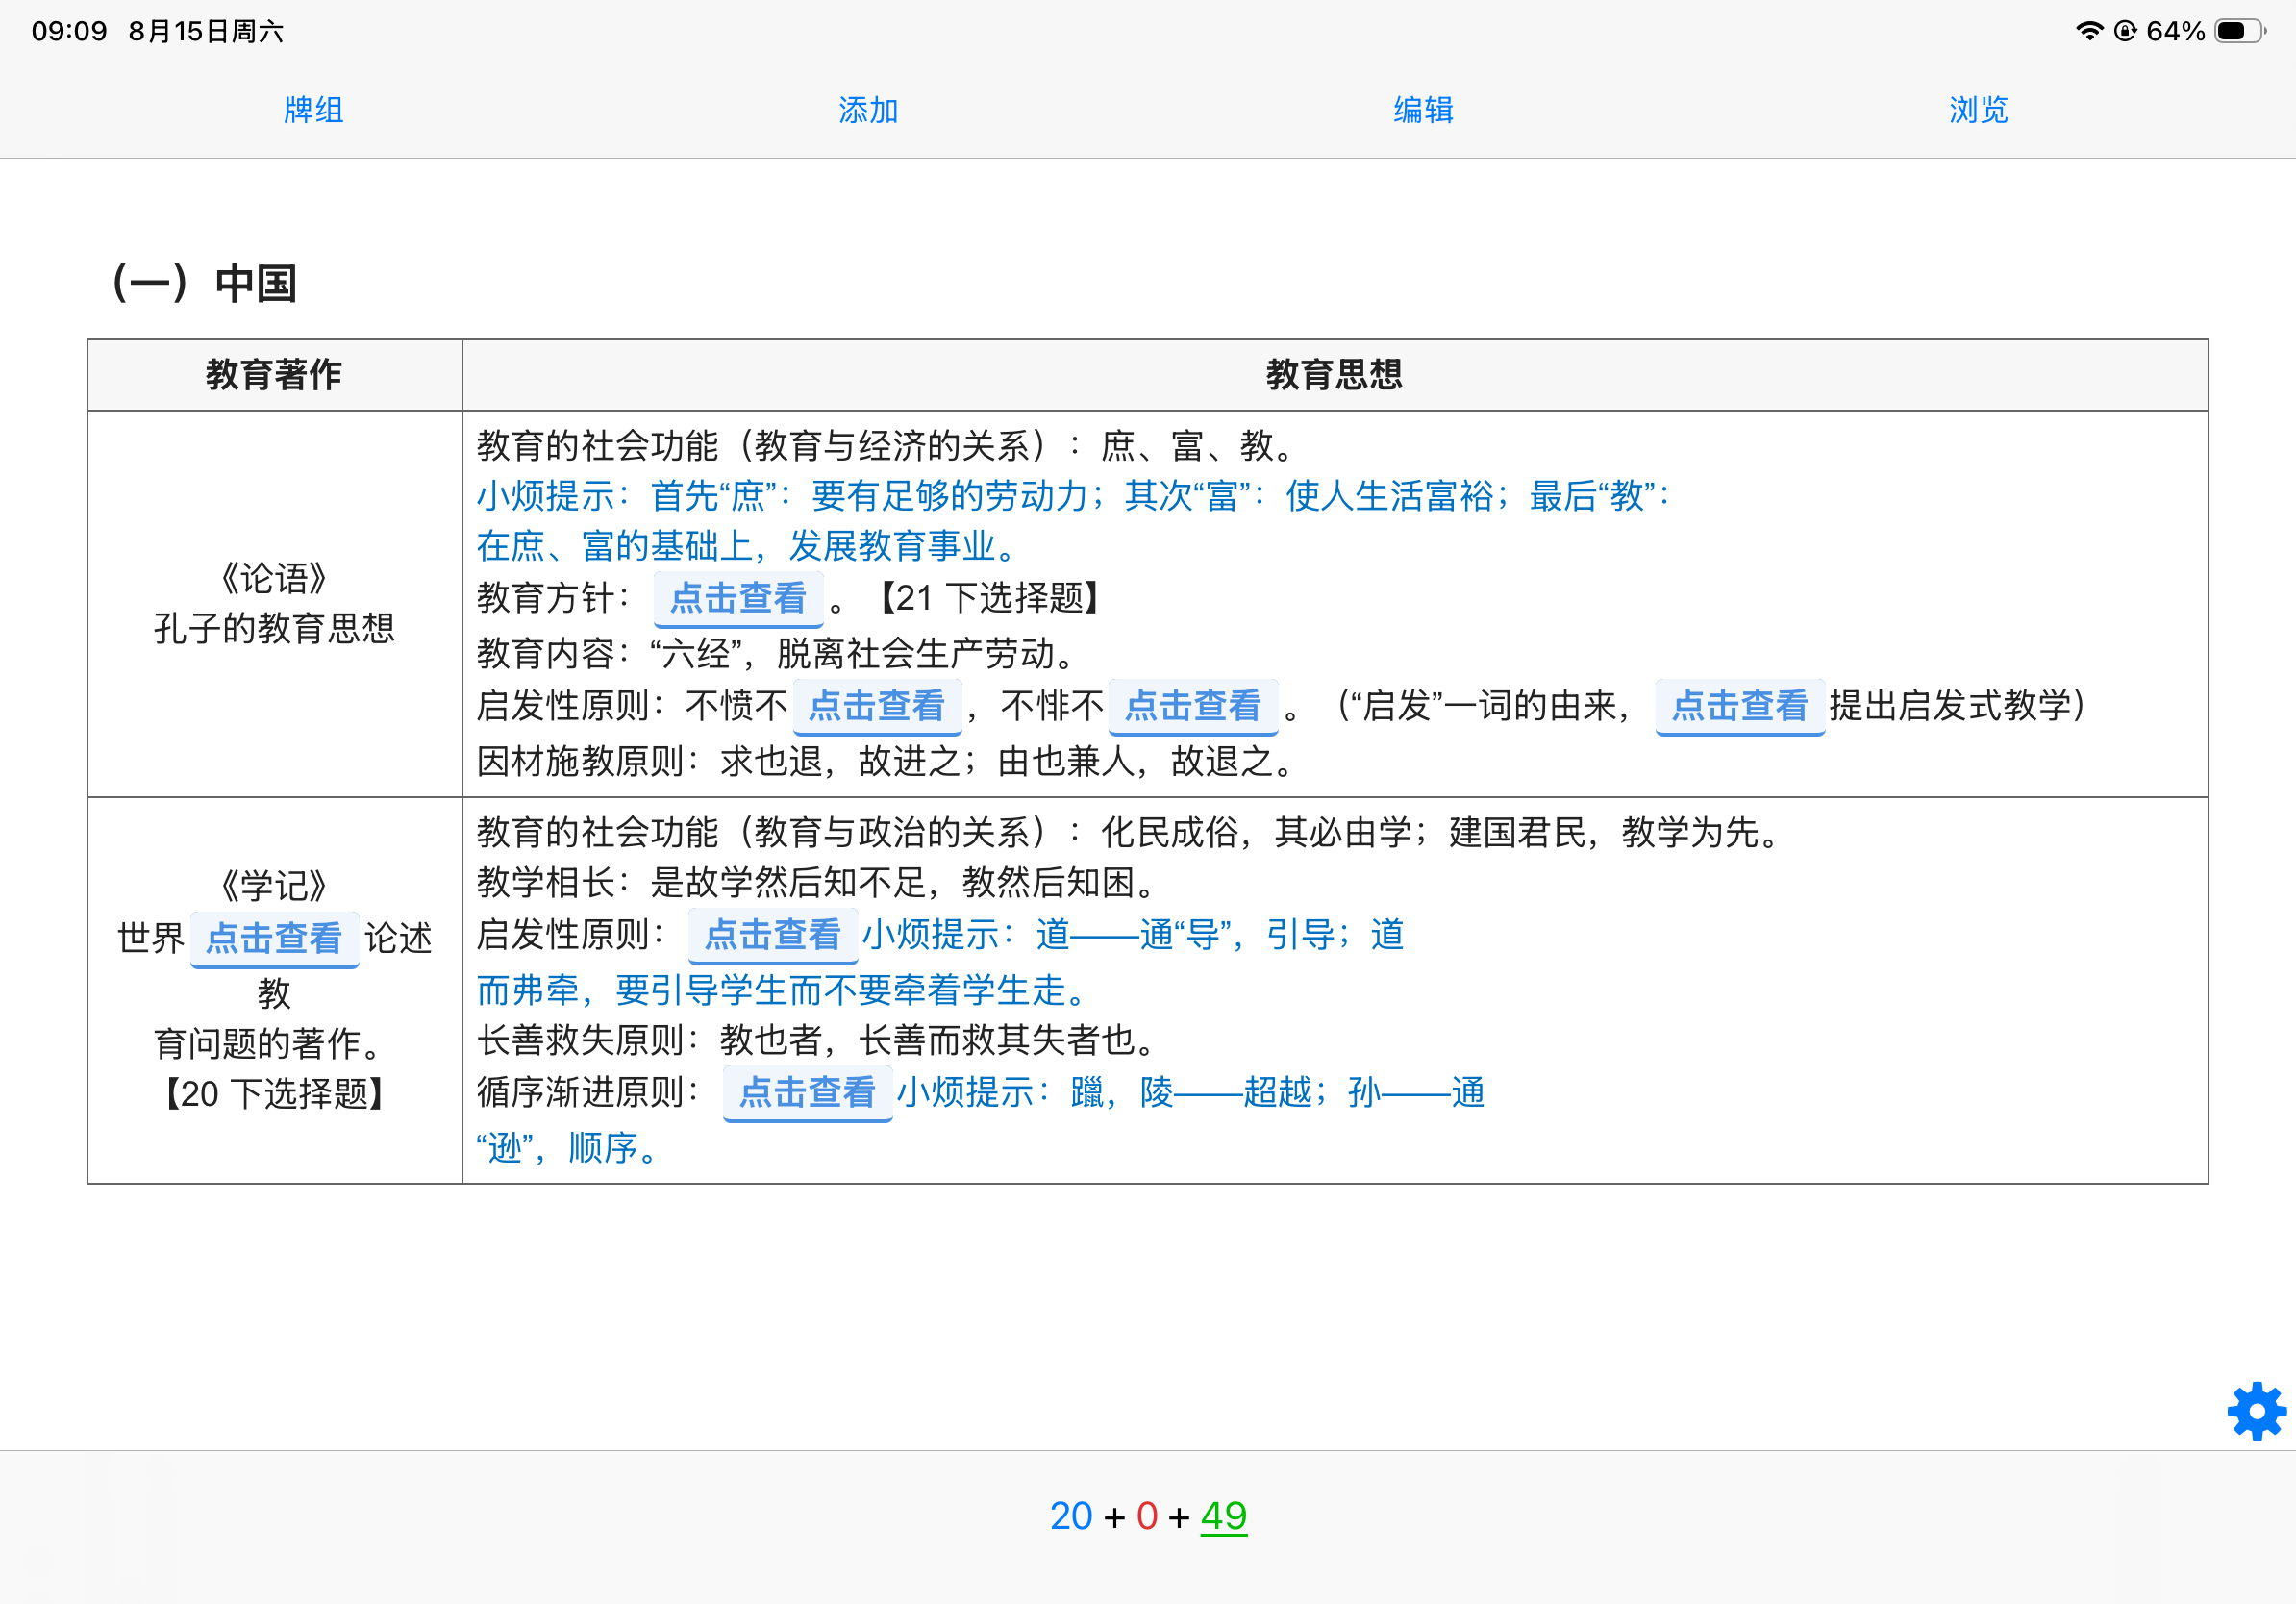Tap the line 教育的社会功能（教育与经济的关系）

pyautogui.click(x=884, y=446)
